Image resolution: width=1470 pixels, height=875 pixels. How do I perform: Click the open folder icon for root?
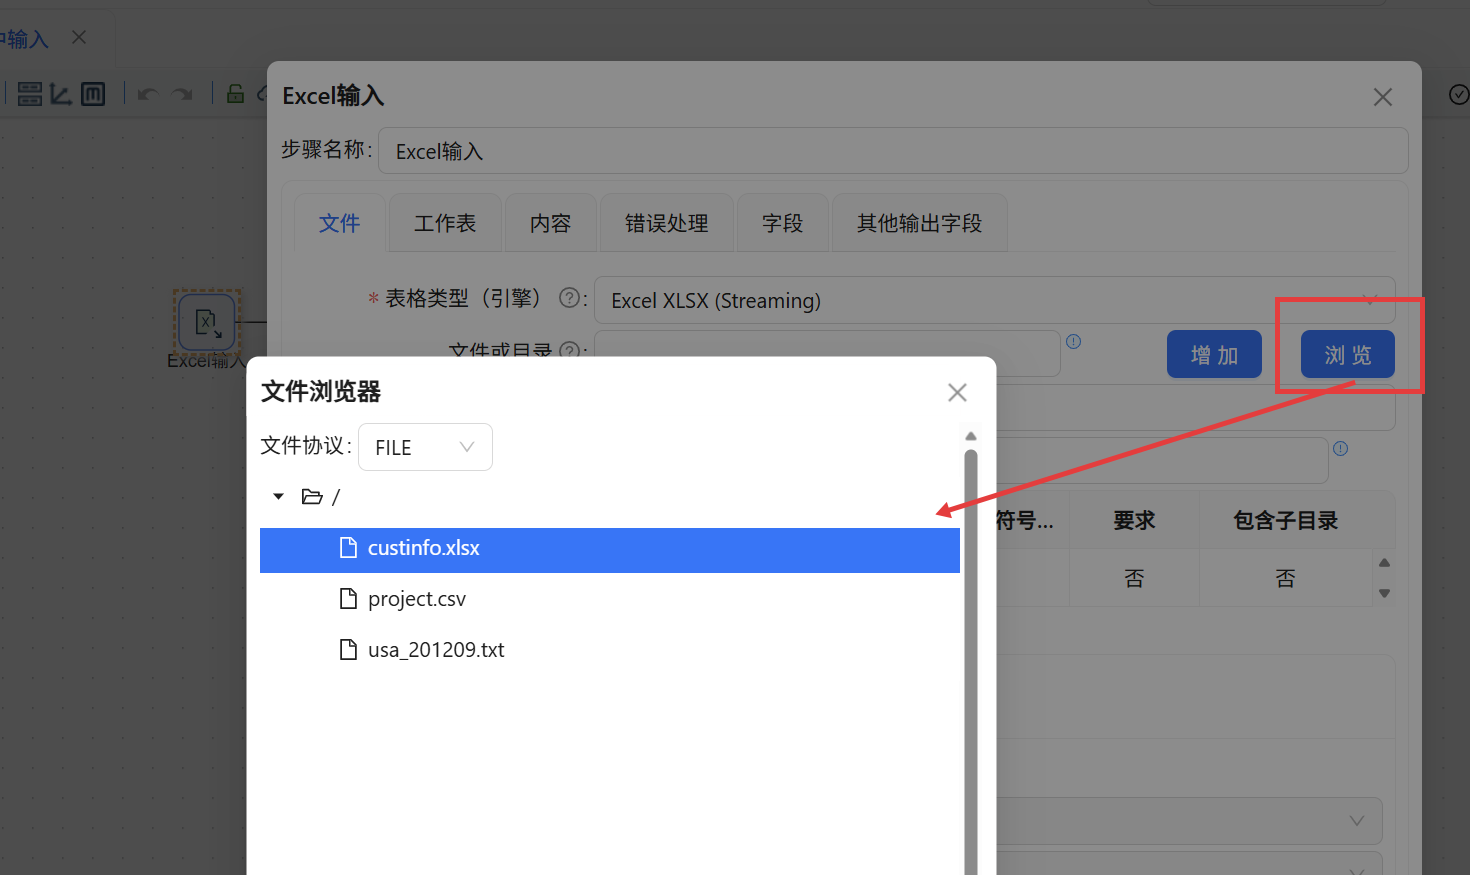(x=312, y=496)
